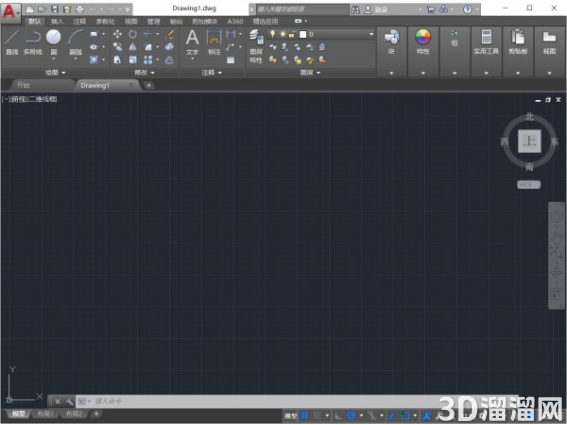Image resolution: width=567 pixels, height=425 pixels.
Task: Select the Mirror tool in Modify panel
Action: point(133,47)
